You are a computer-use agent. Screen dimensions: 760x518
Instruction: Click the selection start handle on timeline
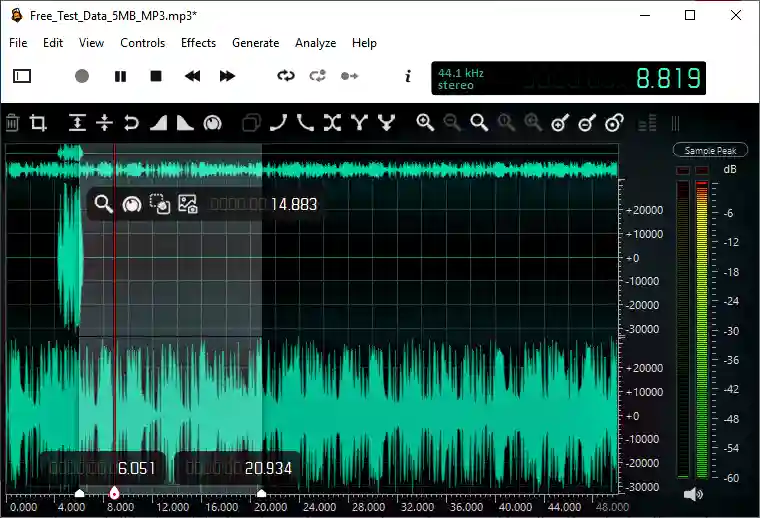pos(79,493)
